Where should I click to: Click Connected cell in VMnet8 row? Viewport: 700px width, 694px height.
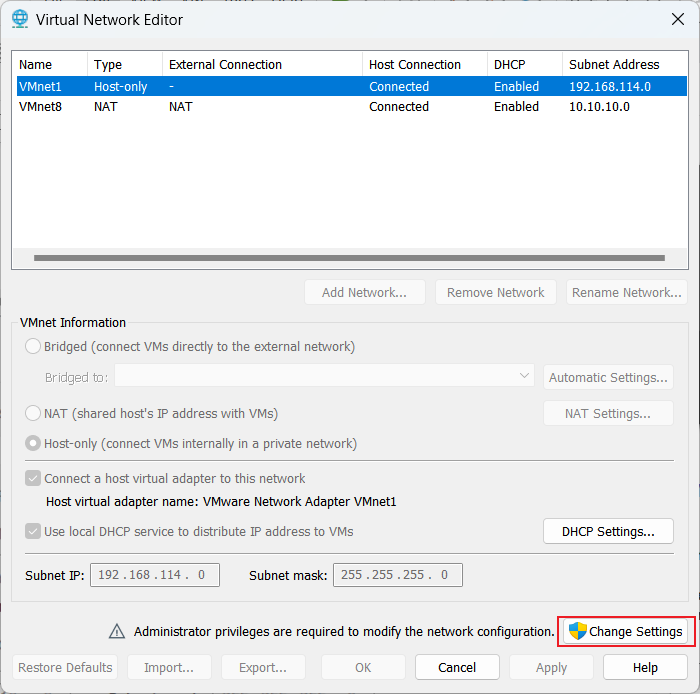pyautogui.click(x=399, y=107)
